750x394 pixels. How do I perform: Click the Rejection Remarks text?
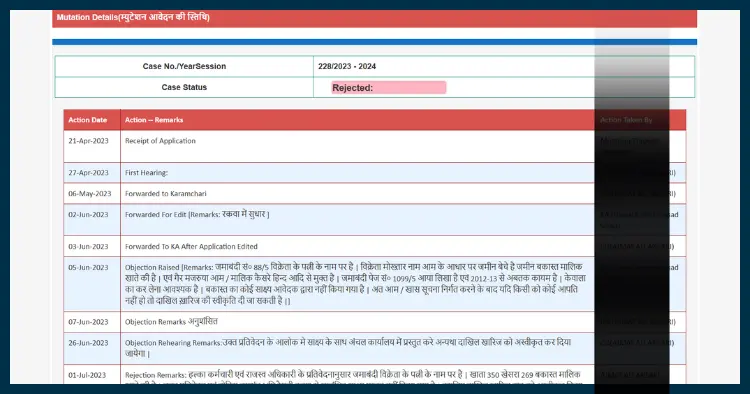(x=353, y=377)
